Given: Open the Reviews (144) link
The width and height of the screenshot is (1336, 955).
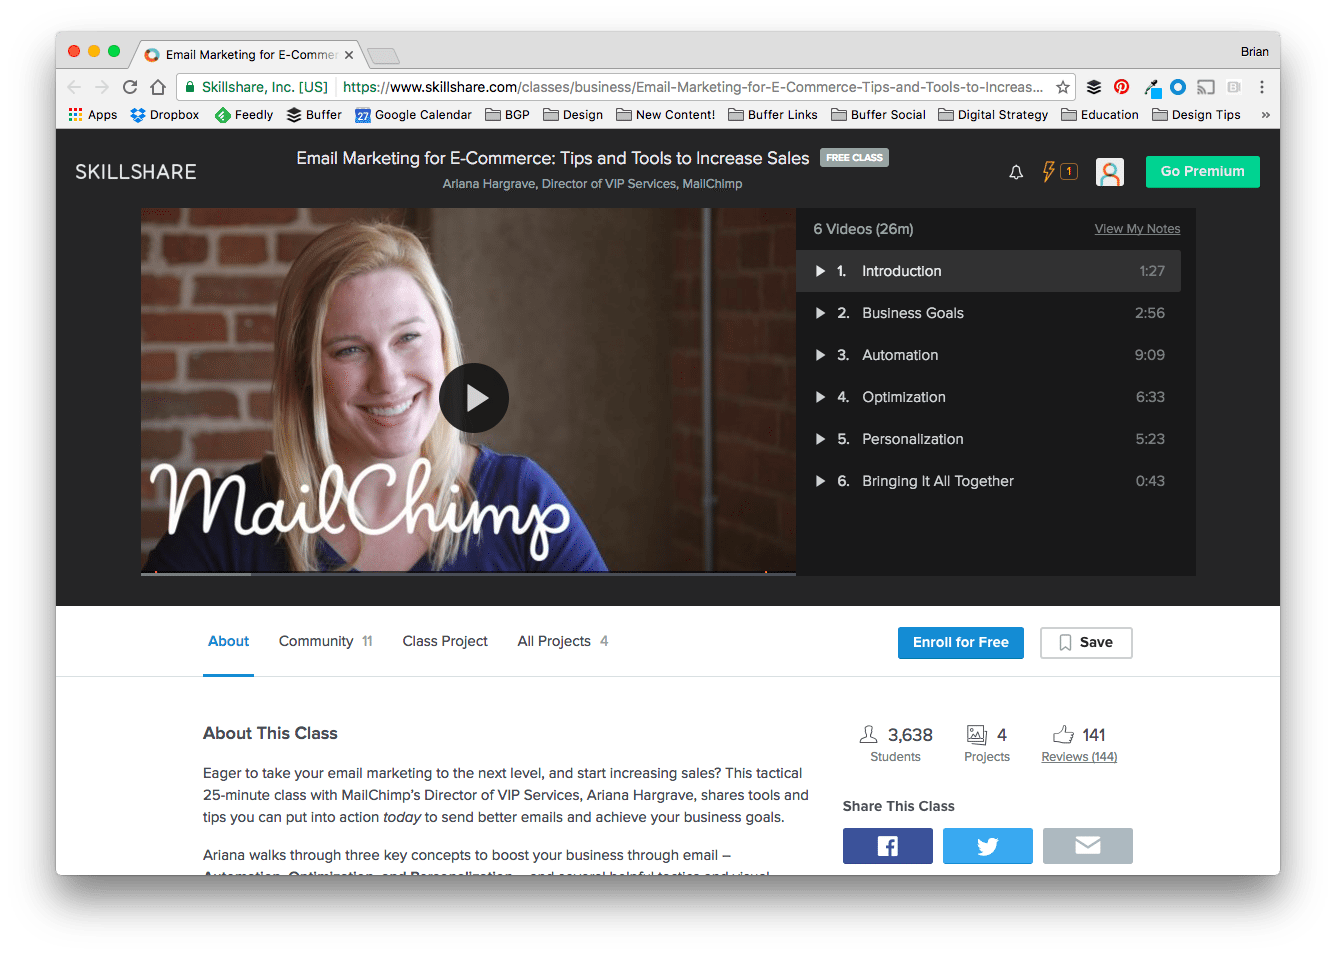Looking at the screenshot, I should coord(1079,756).
